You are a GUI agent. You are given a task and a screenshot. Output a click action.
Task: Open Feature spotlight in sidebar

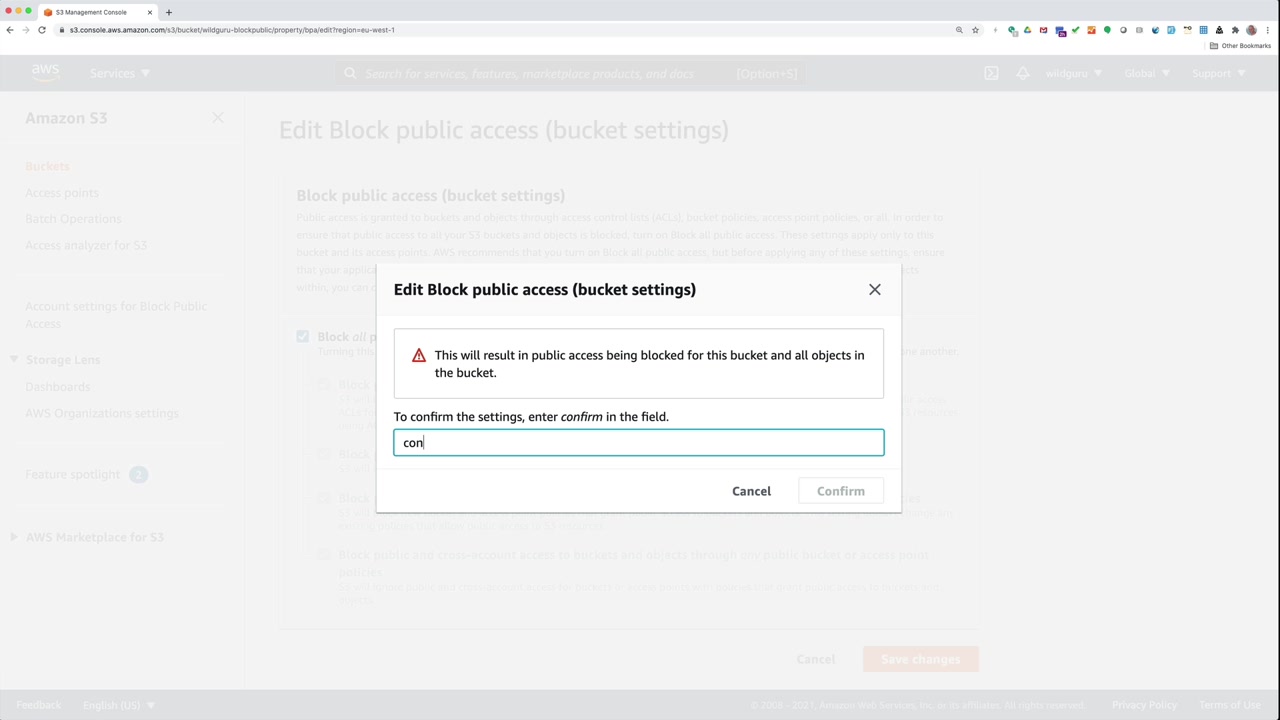pyautogui.click(x=72, y=474)
